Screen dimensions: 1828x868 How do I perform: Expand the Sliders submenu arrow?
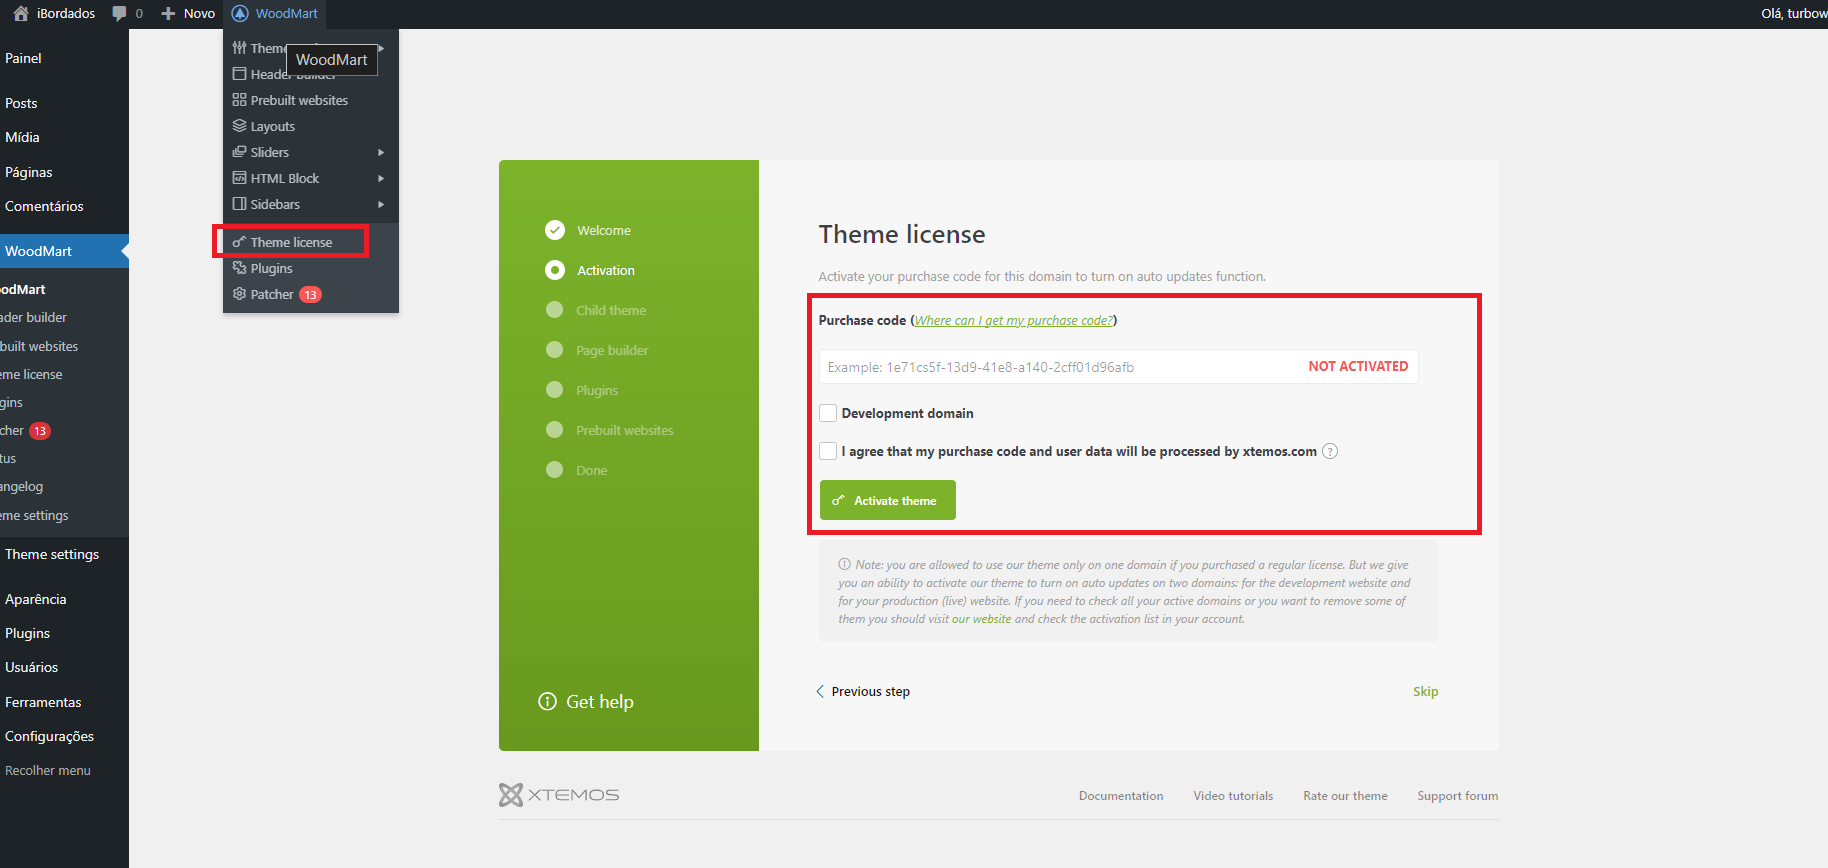click(381, 152)
